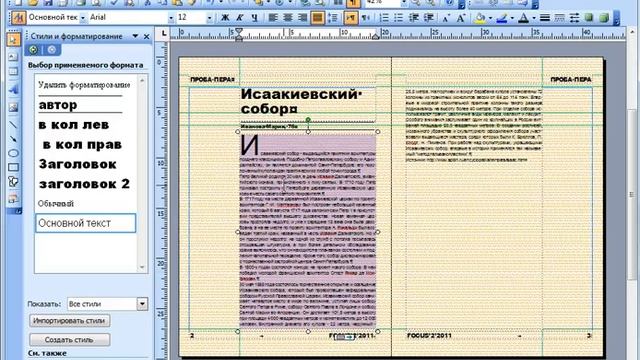The width and height of the screenshot is (640, 360).
Task: Go back in the task pane
Action: pos(33,50)
